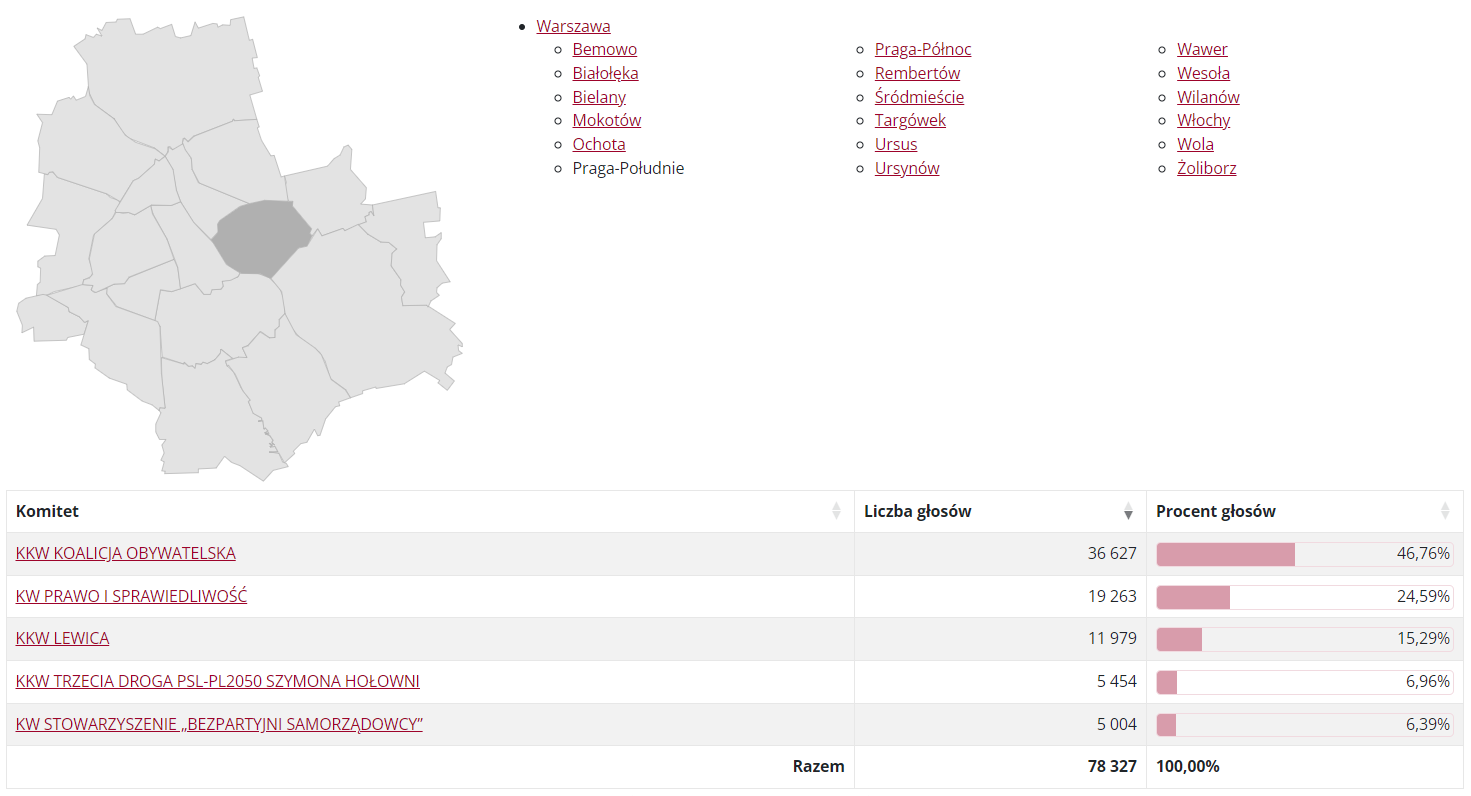Screen dimensions: 1471x796
Task: Go to the Mokotów district results
Action: (606, 120)
